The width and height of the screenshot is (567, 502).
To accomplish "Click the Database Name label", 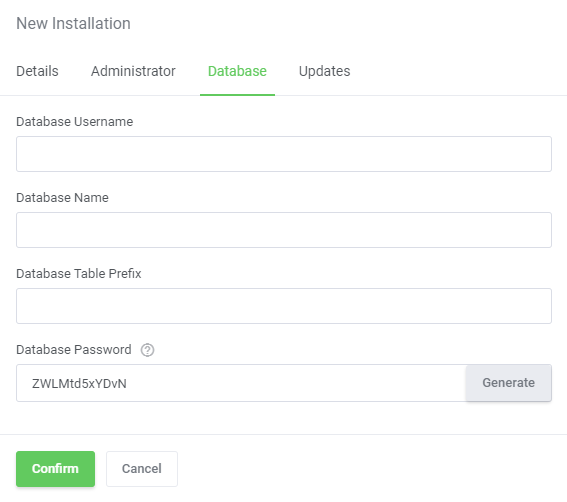I will pyautogui.click(x=62, y=197).
